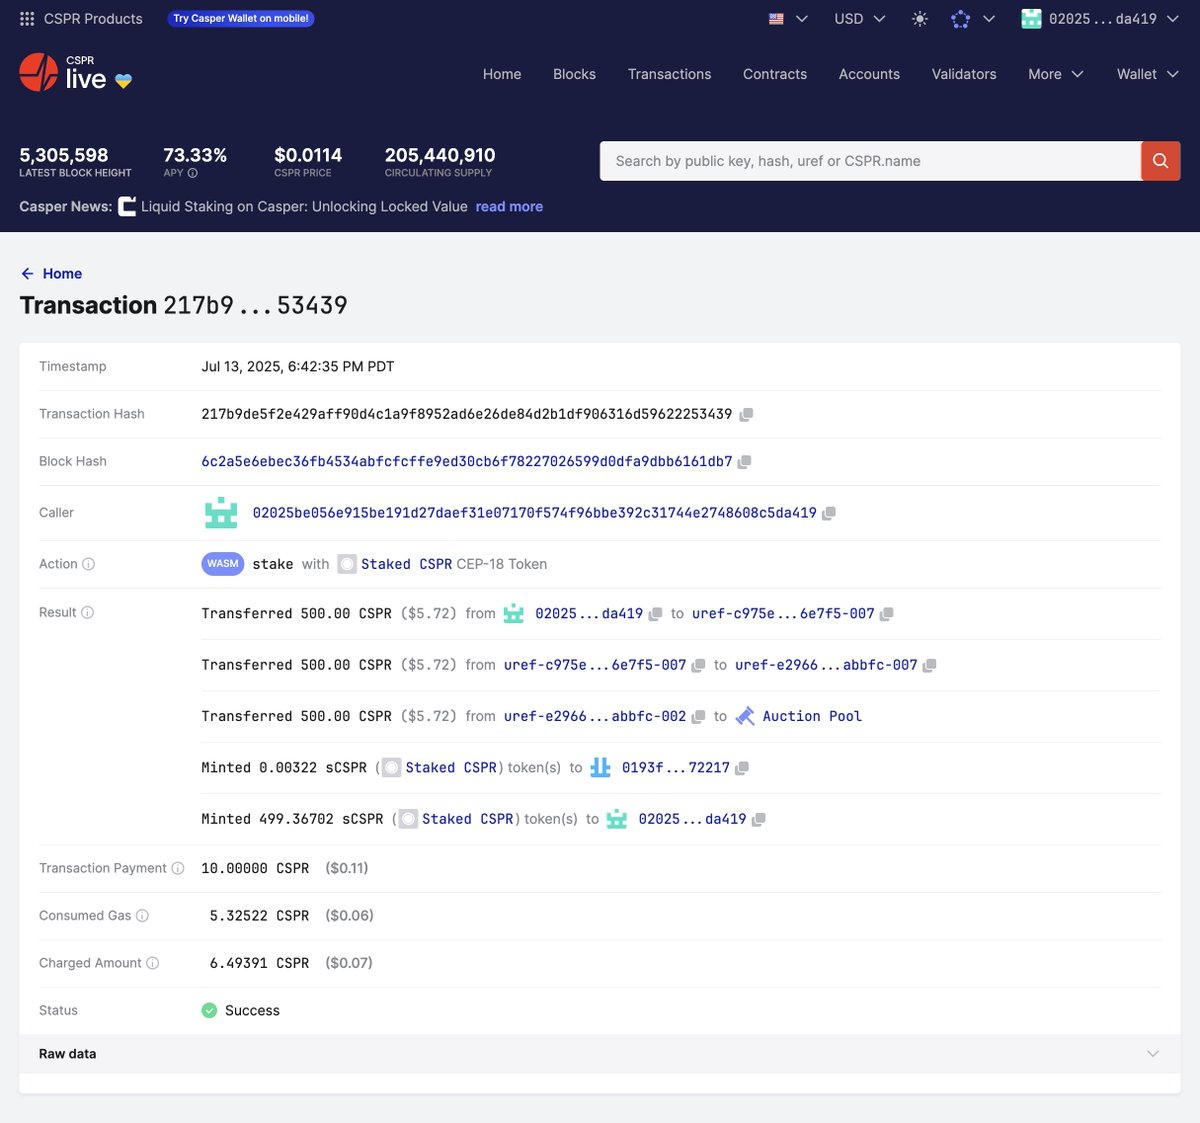Click the Transaction Payment info icon
1200x1123 pixels.
tap(178, 868)
